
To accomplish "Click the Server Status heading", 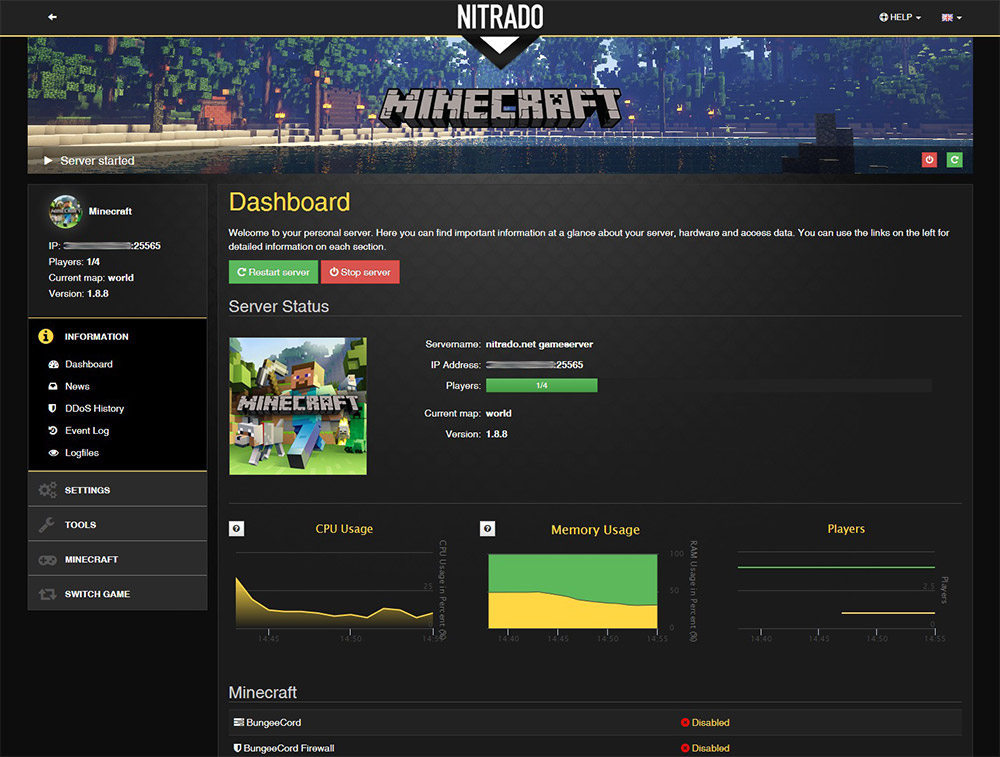I will [279, 307].
